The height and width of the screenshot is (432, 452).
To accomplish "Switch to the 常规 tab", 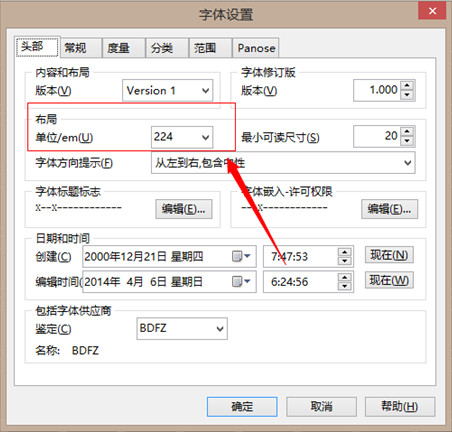I will tap(81, 48).
